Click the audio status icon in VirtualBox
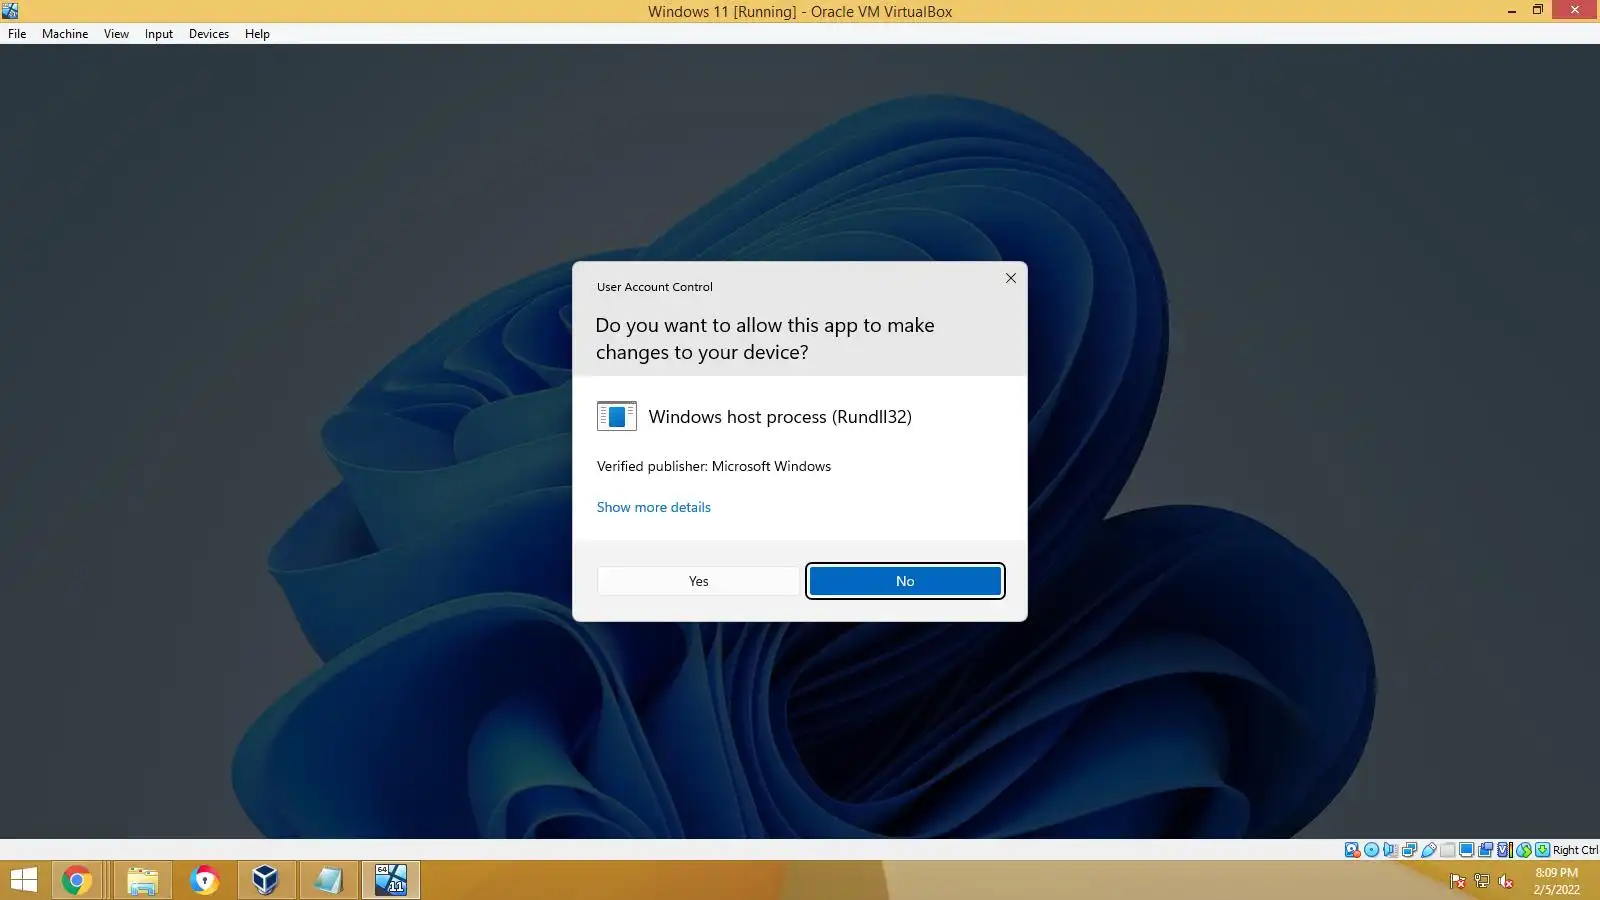The height and width of the screenshot is (900, 1600). pyautogui.click(x=1390, y=850)
